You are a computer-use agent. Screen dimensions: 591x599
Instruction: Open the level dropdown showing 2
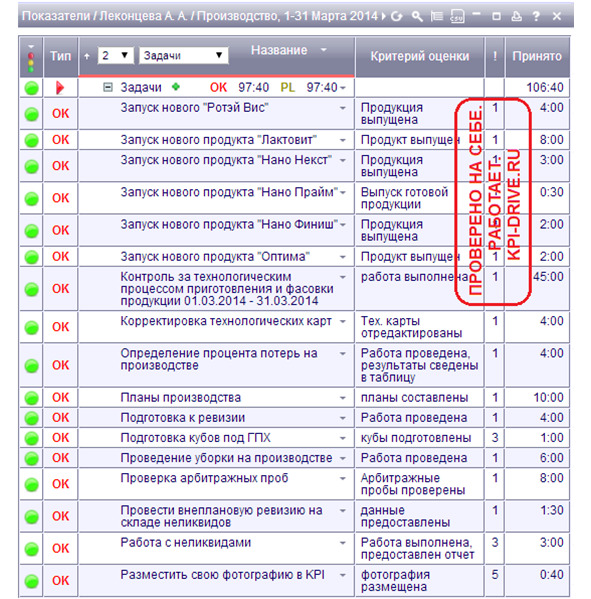click(115, 55)
